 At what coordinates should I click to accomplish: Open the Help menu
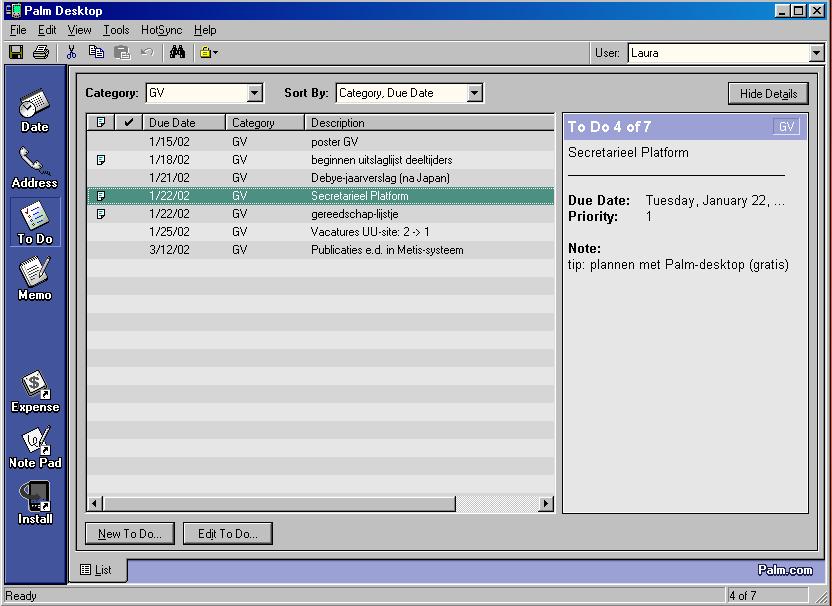pyautogui.click(x=205, y=30)
